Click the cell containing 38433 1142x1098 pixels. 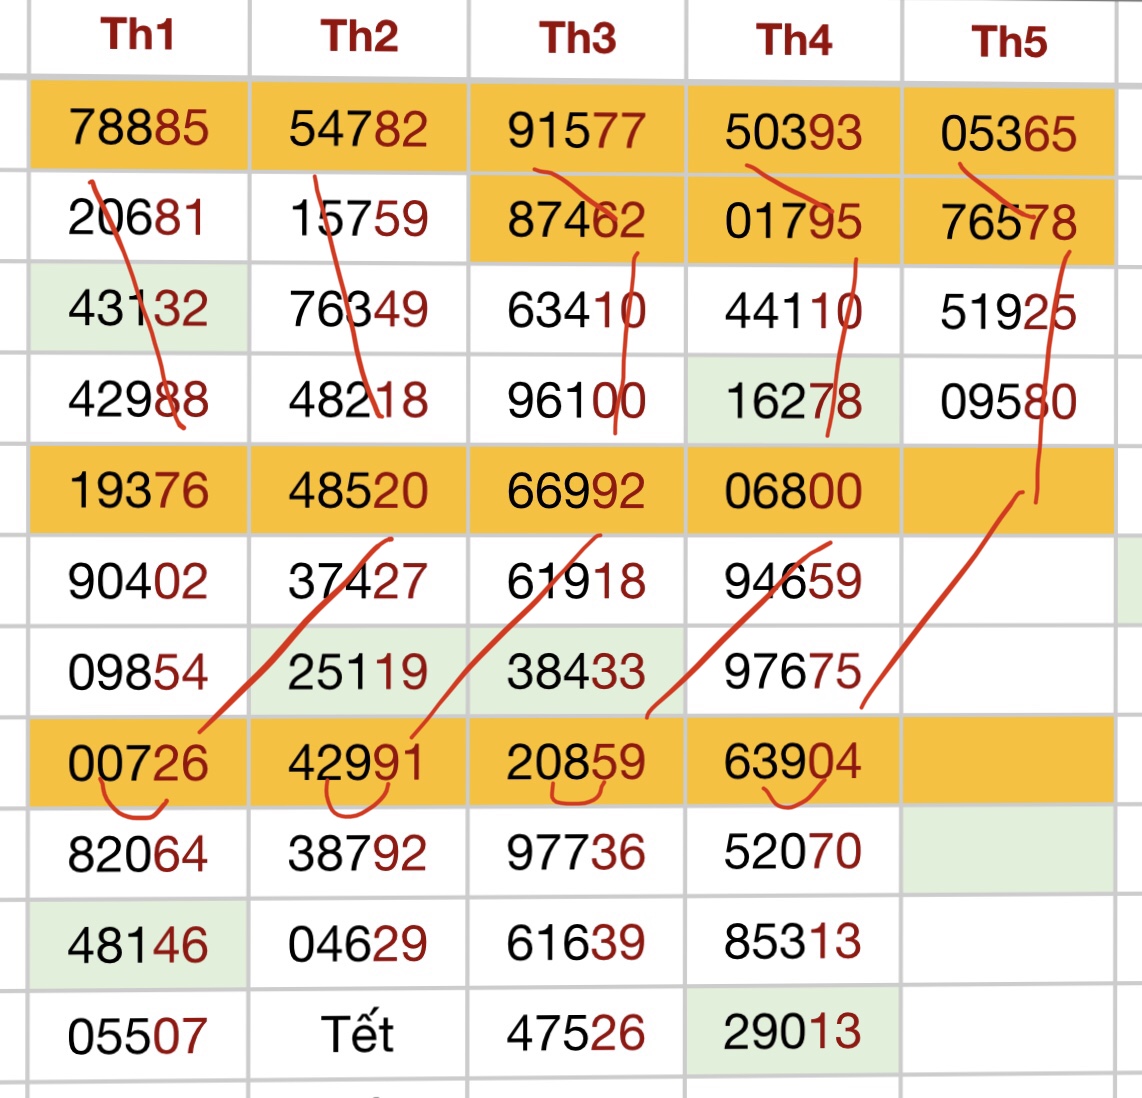pos(575,672)
